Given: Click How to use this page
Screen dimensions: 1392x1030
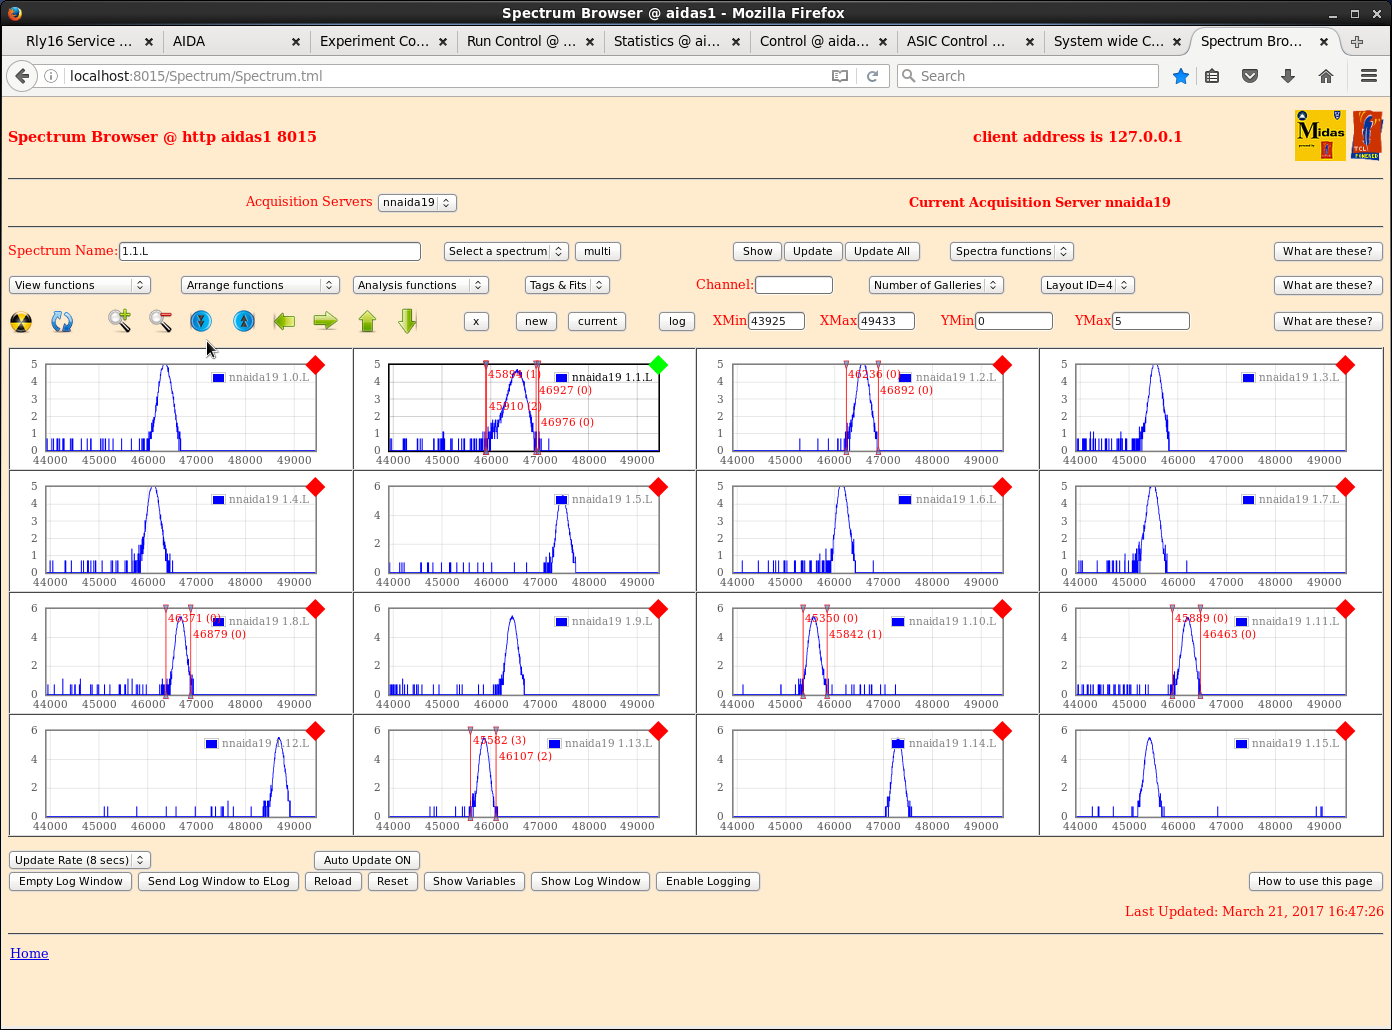Looking at the screenshot, I should pos(1315,881).
